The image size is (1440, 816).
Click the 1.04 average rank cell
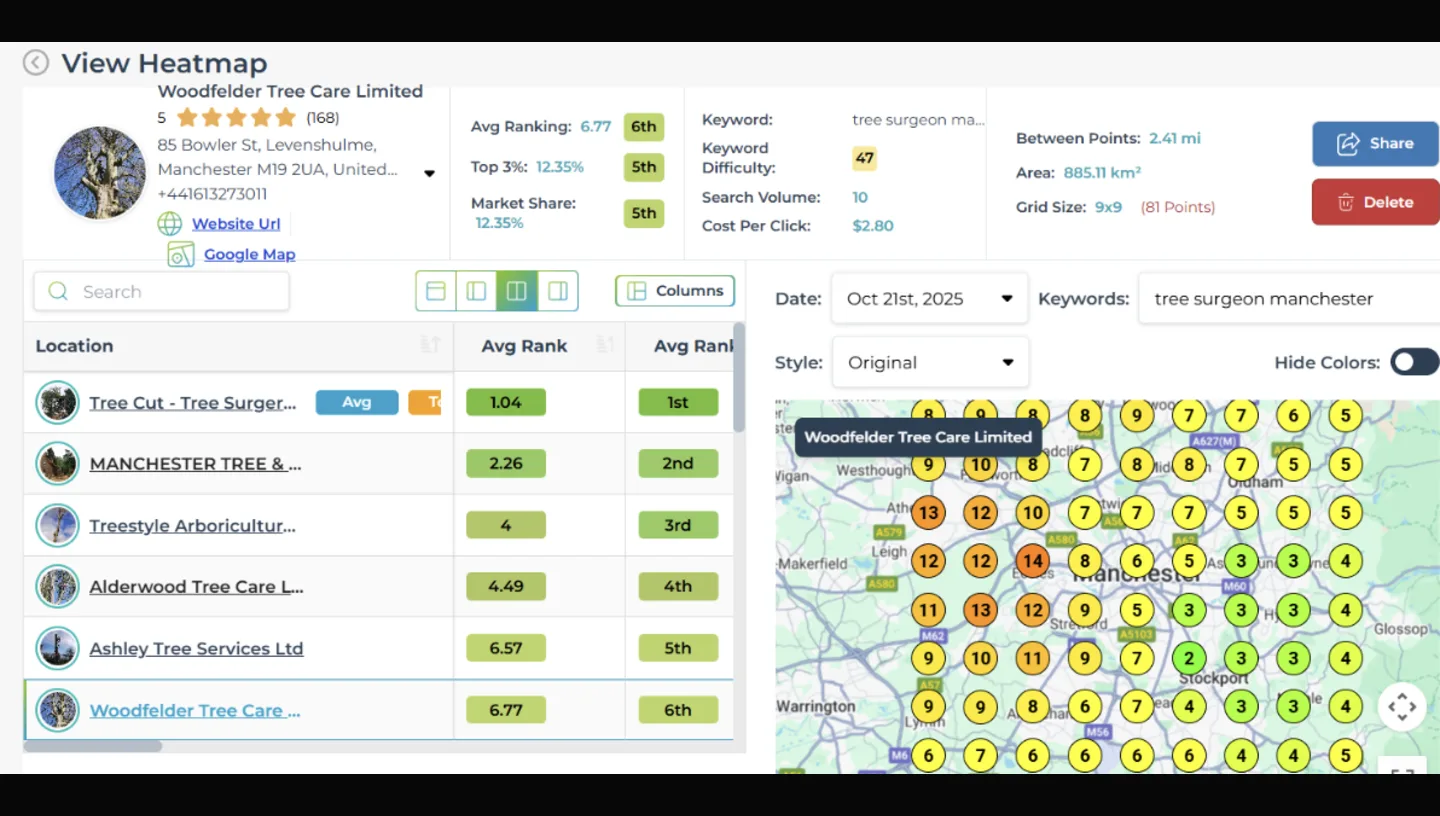pos(506,402)
